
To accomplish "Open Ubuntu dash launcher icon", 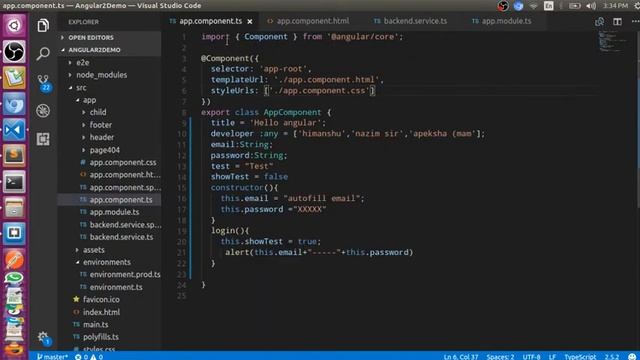I will (x=14, y=25).
